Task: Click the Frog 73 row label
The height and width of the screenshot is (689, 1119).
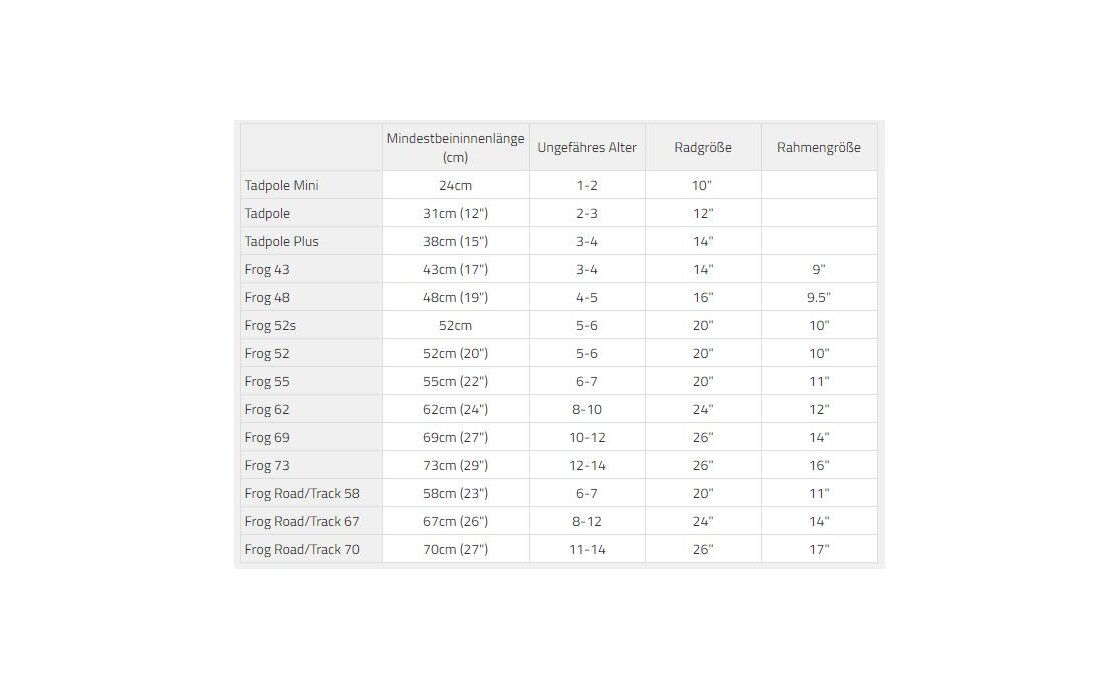Action: point(267,465)
